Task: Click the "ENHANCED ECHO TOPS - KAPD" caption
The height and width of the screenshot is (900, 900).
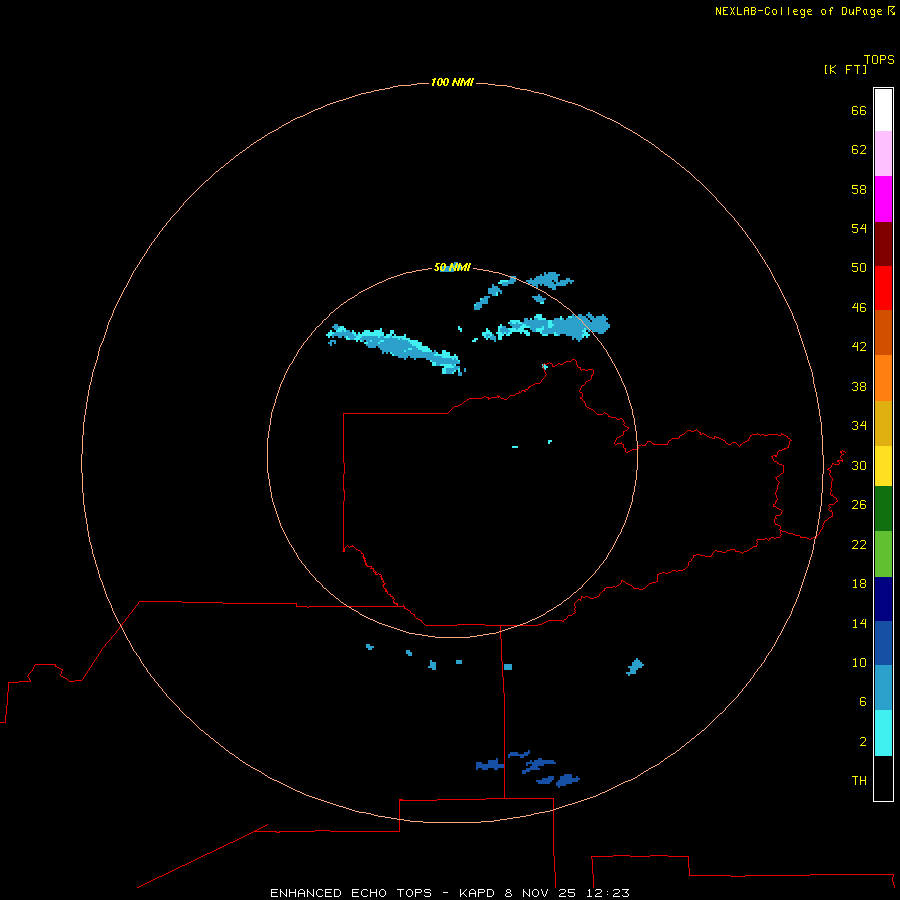Action: (382, 893)
